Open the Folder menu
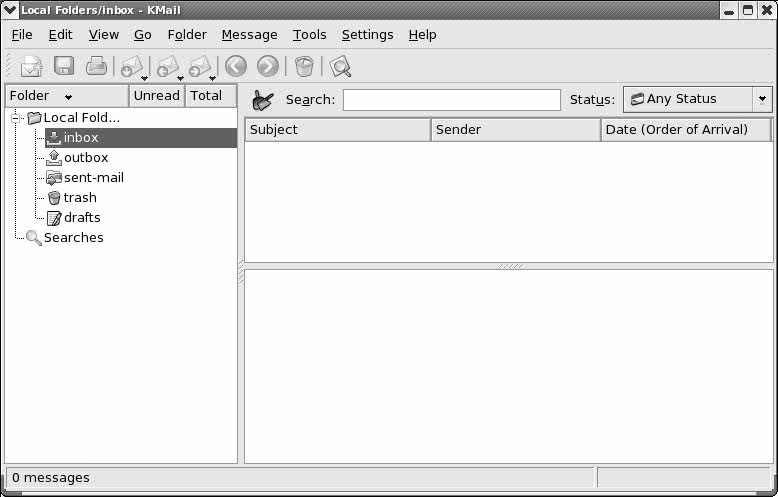 187,35
